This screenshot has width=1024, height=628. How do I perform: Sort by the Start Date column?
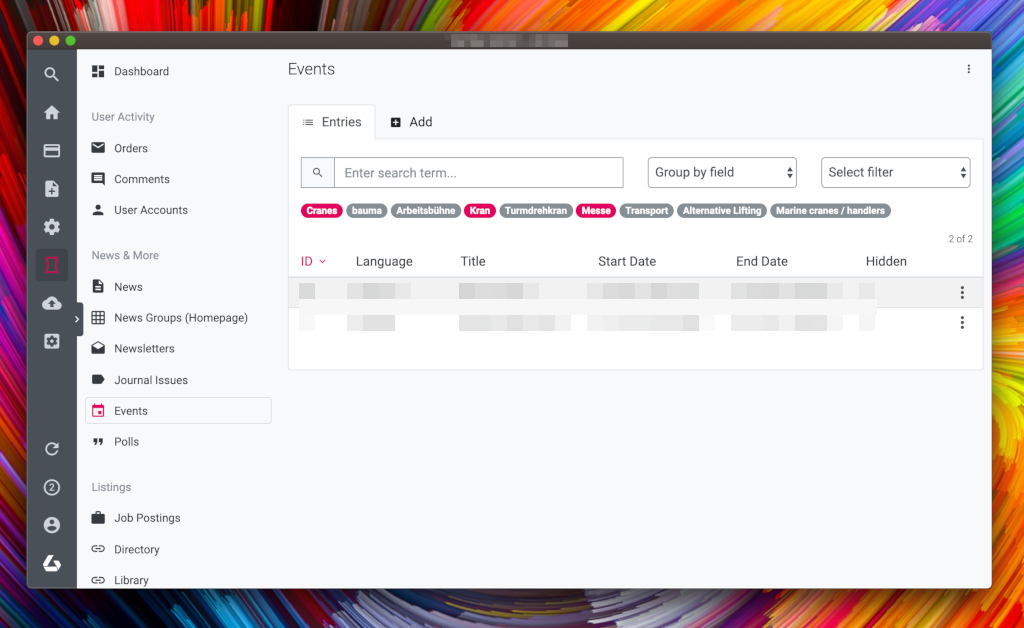[x=627, y=261]
